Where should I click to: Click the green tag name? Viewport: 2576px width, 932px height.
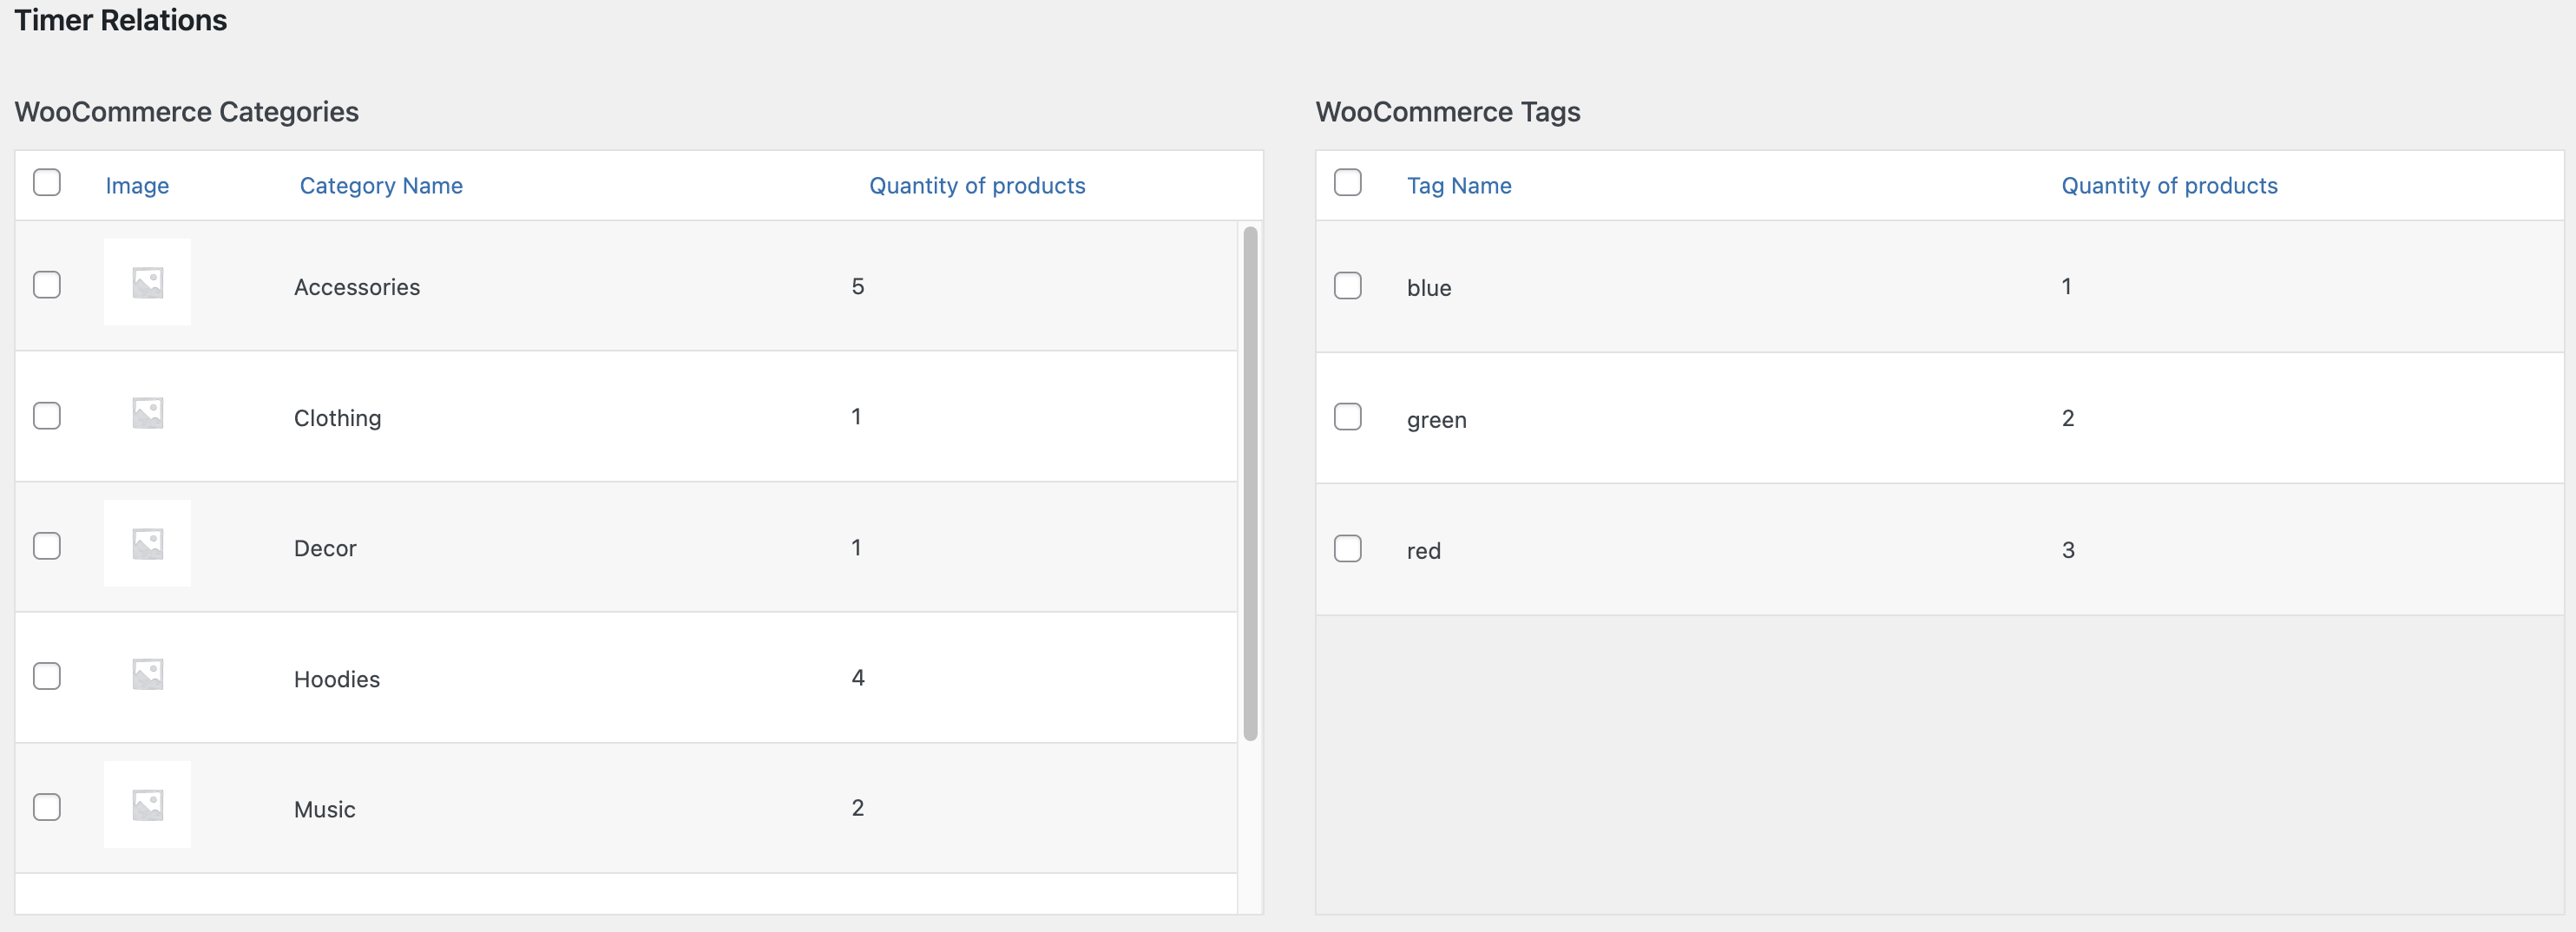click(x=1437, y=420)
